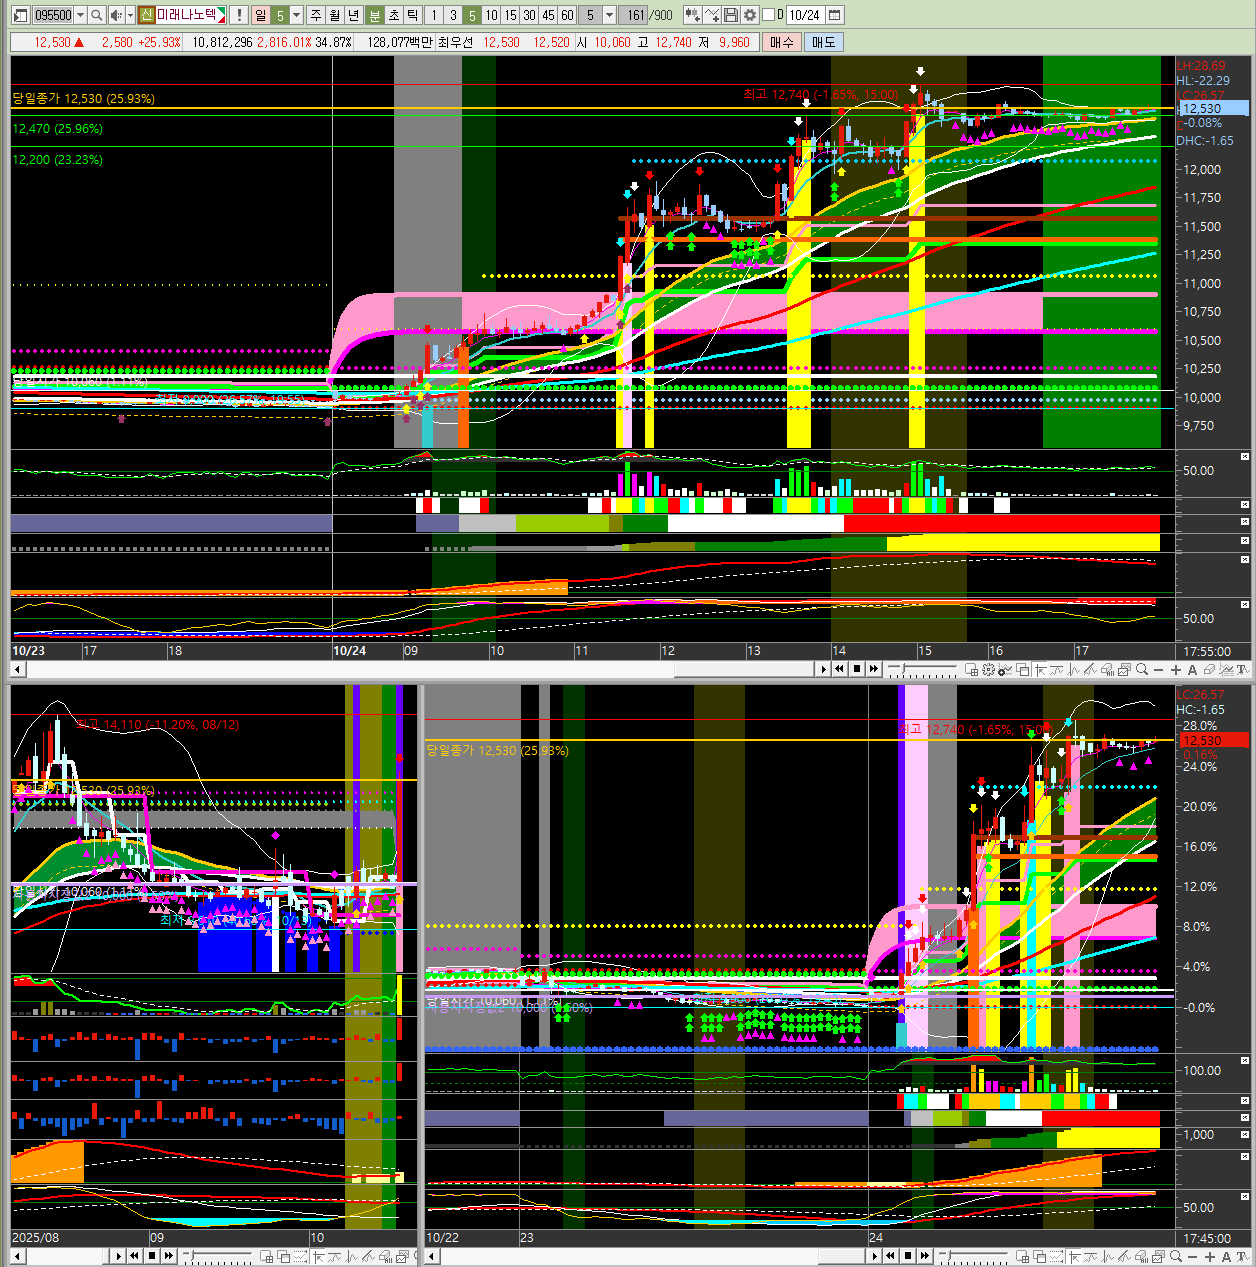Click the plus zoom icon in bottom-right chart toolbar

click(x=1210, y=1256)
